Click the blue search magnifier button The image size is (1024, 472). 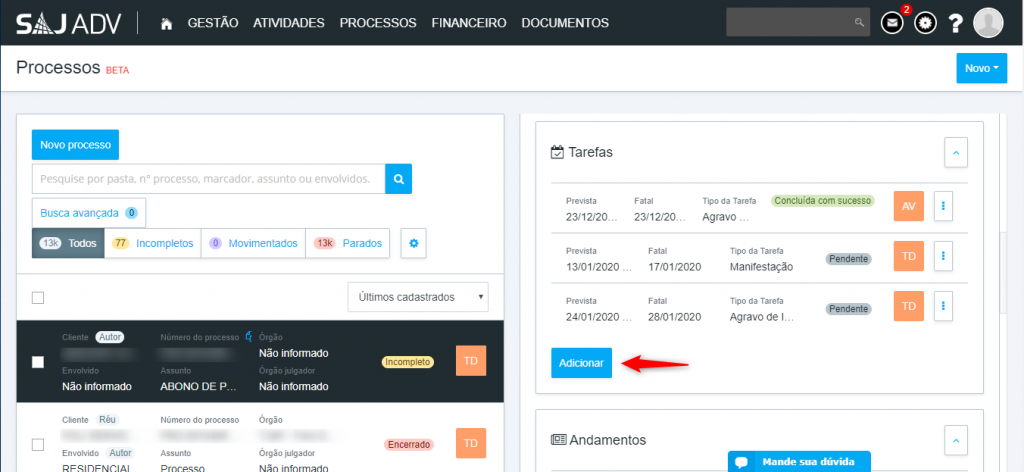pyautogui.click(x=398, y=179)
